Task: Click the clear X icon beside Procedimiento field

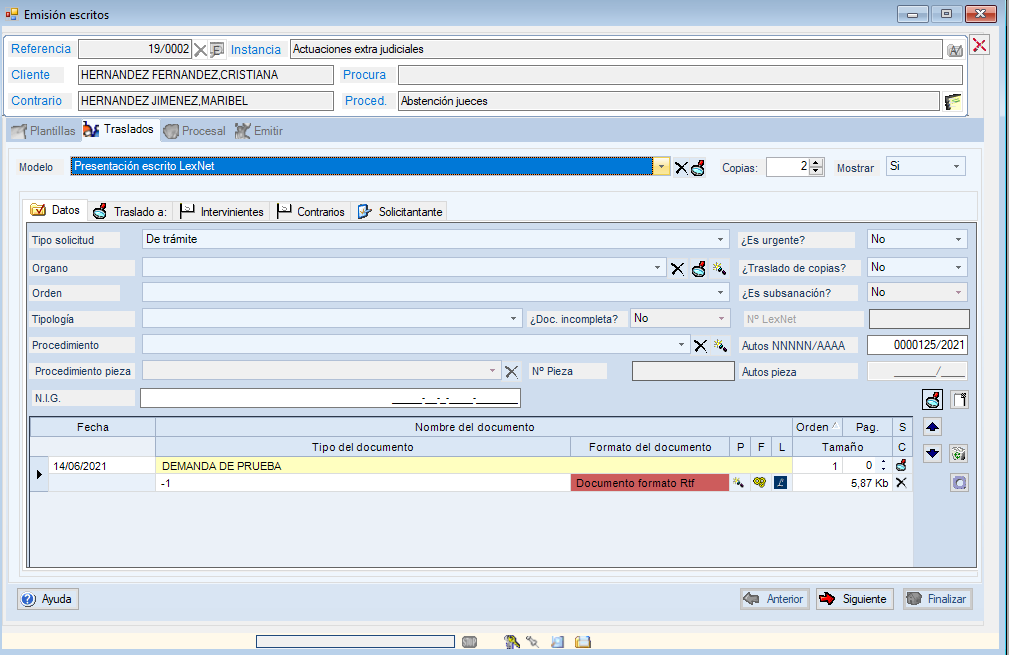Action: (x=700, y=345)
